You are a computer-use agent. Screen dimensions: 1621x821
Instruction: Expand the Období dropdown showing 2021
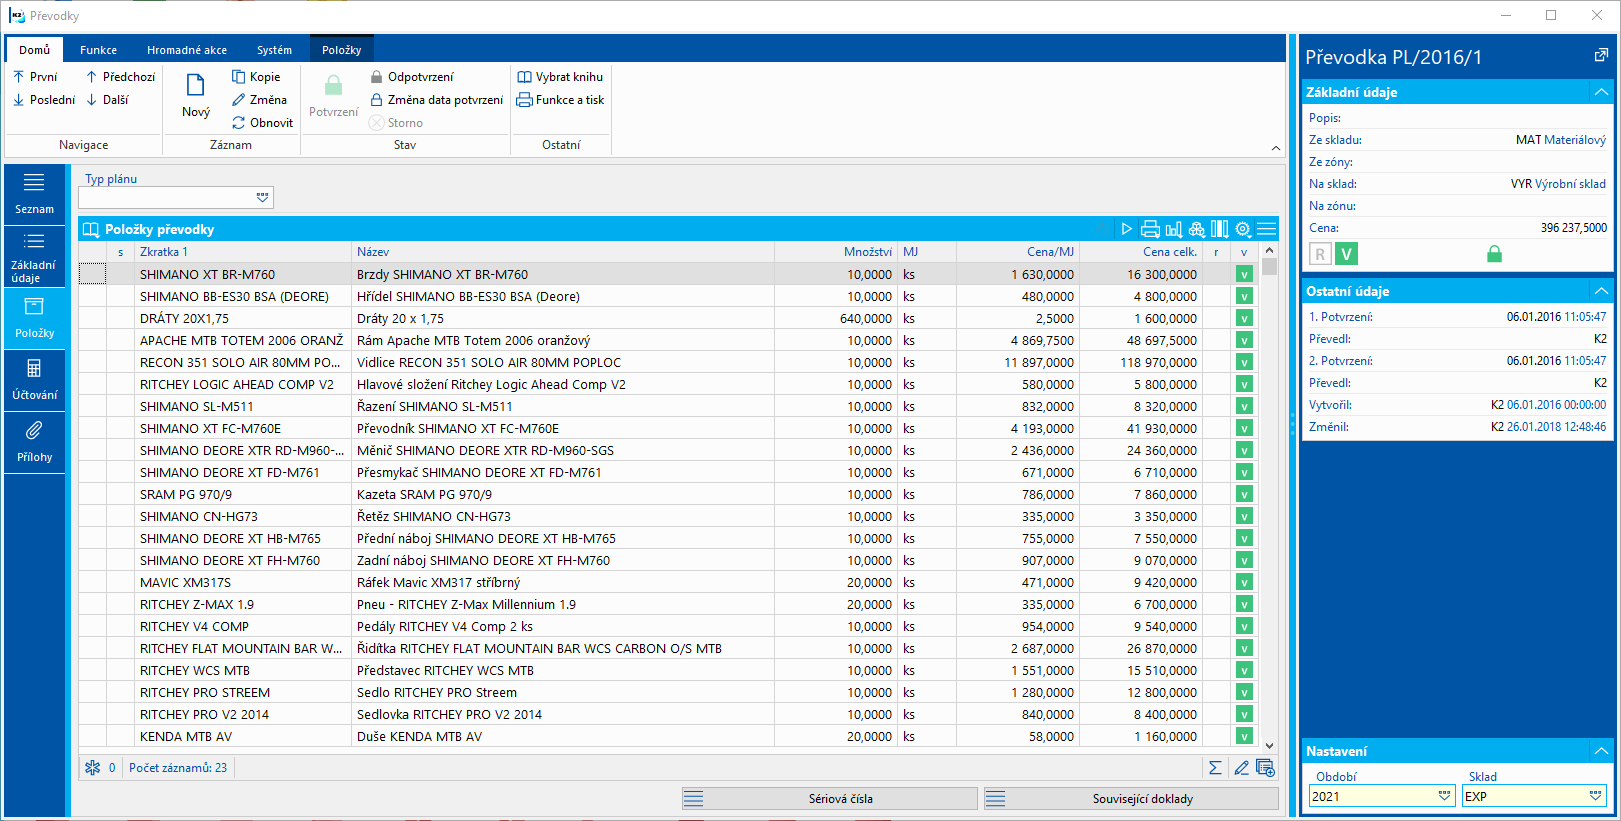point(1444,796)
